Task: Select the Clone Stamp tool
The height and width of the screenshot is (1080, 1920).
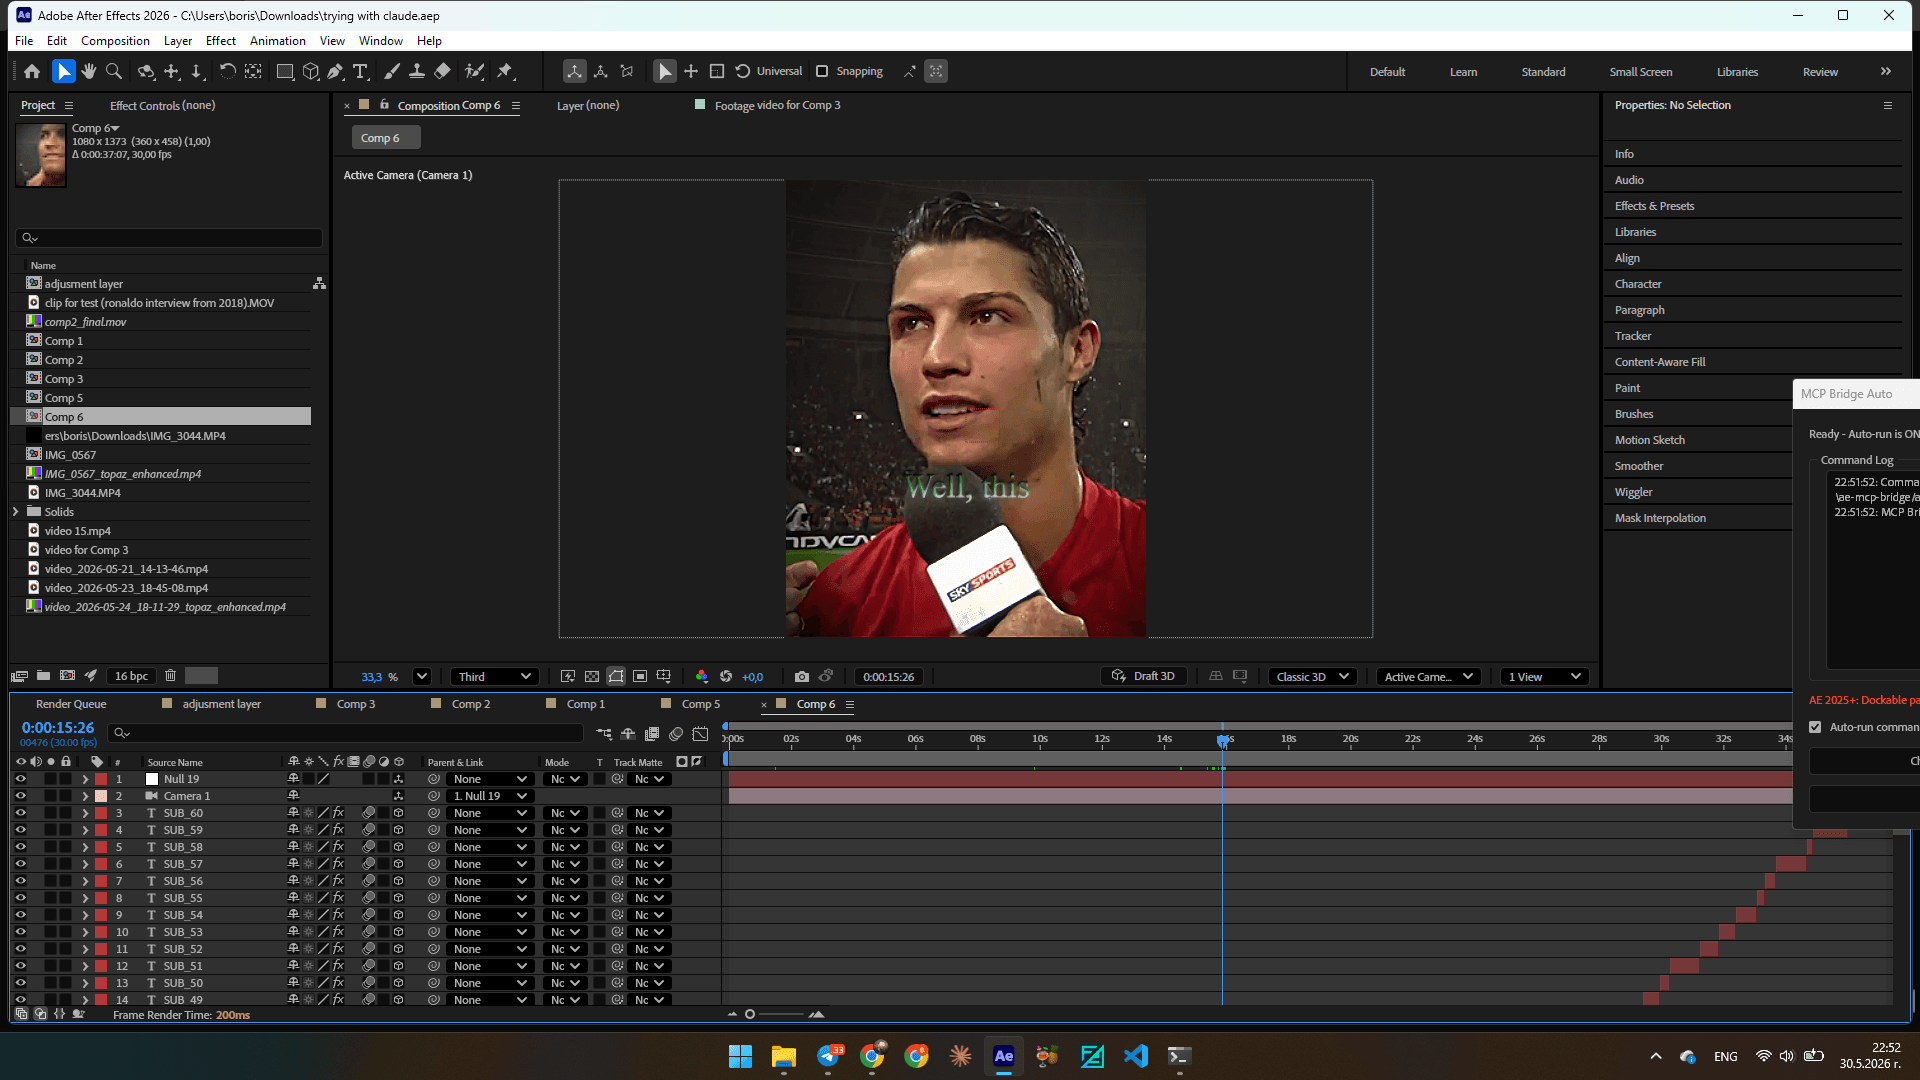Action: pos(417,71)
